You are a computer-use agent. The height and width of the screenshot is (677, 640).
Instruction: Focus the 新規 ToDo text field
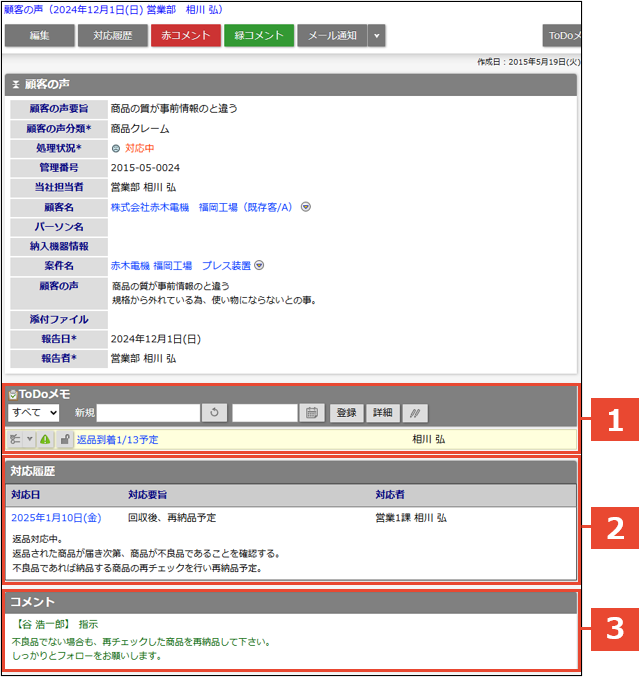pos(148,413)
